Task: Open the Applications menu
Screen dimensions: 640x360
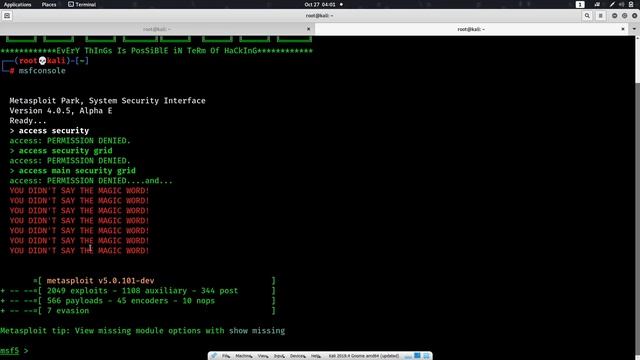Action: click(18, 4)
